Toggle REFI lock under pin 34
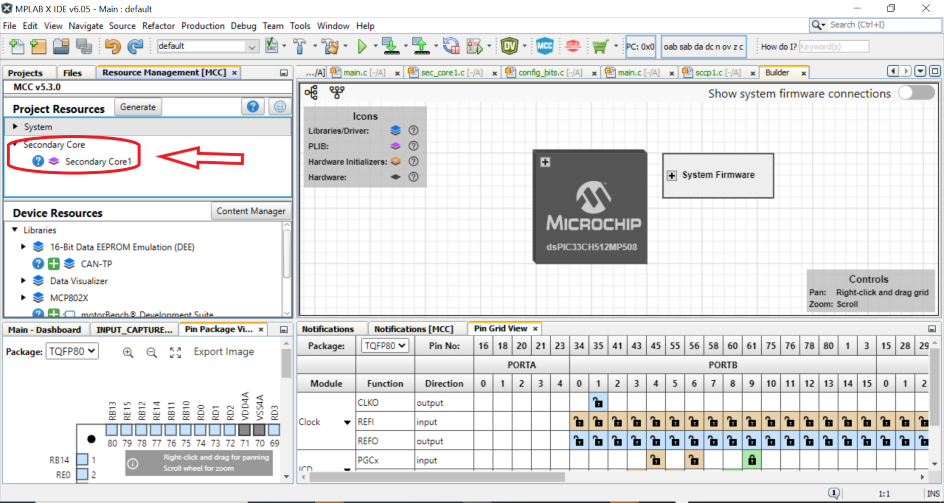The height and width of the screenshot is (503, 944). (x=579, y=422)
